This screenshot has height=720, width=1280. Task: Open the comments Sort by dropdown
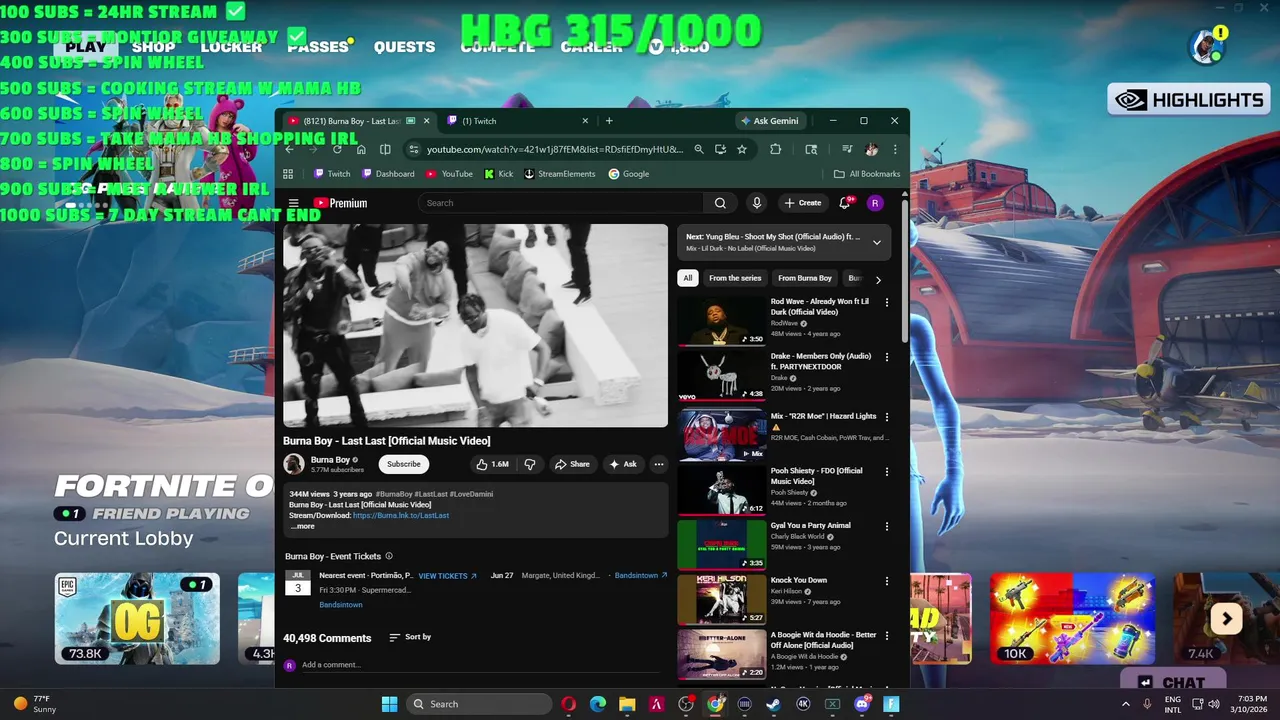click(410, 637)
